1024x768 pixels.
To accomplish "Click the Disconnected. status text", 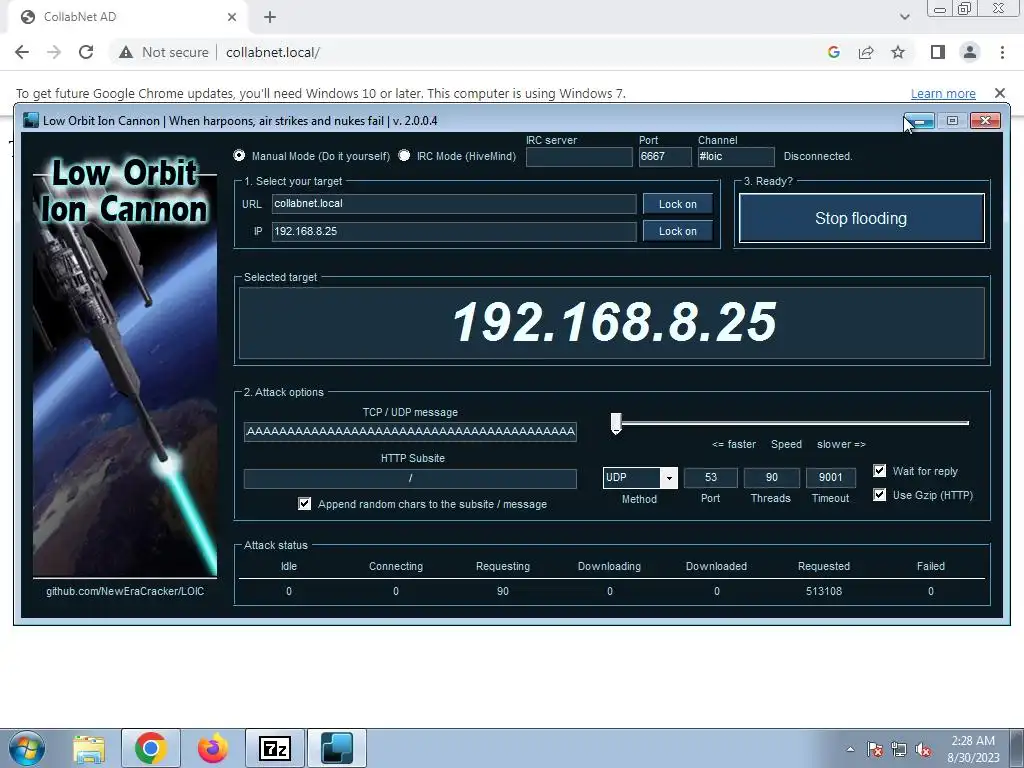I will (x=818, y=156).
